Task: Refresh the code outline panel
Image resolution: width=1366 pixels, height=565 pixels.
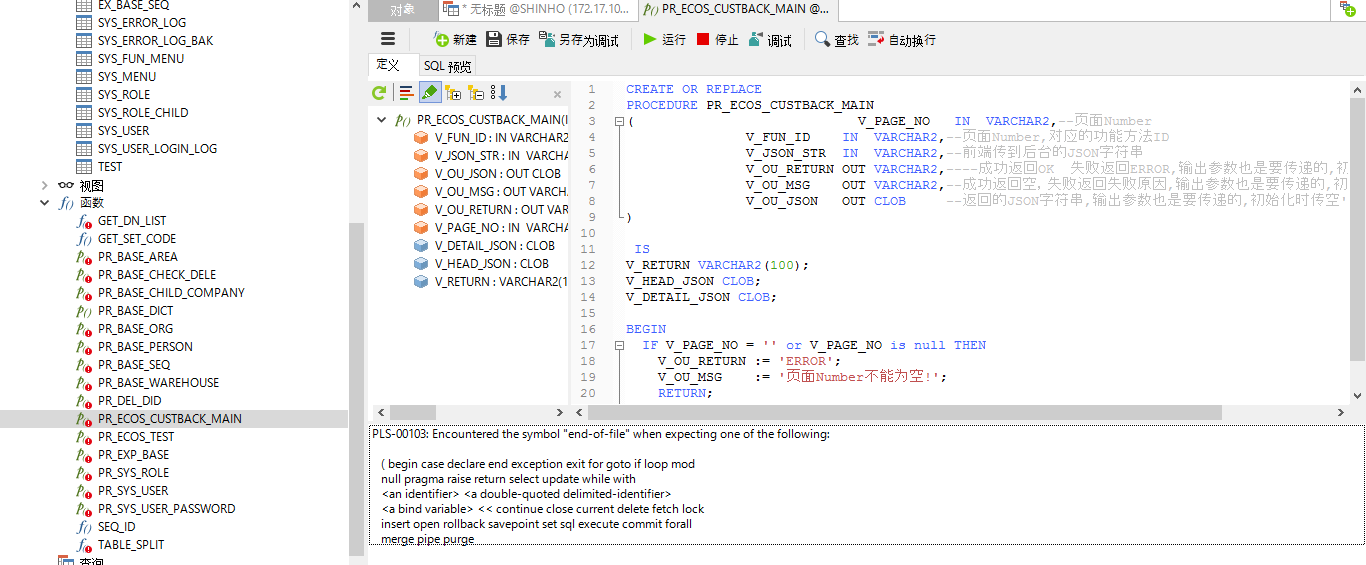Action: (x=379, y=93)
